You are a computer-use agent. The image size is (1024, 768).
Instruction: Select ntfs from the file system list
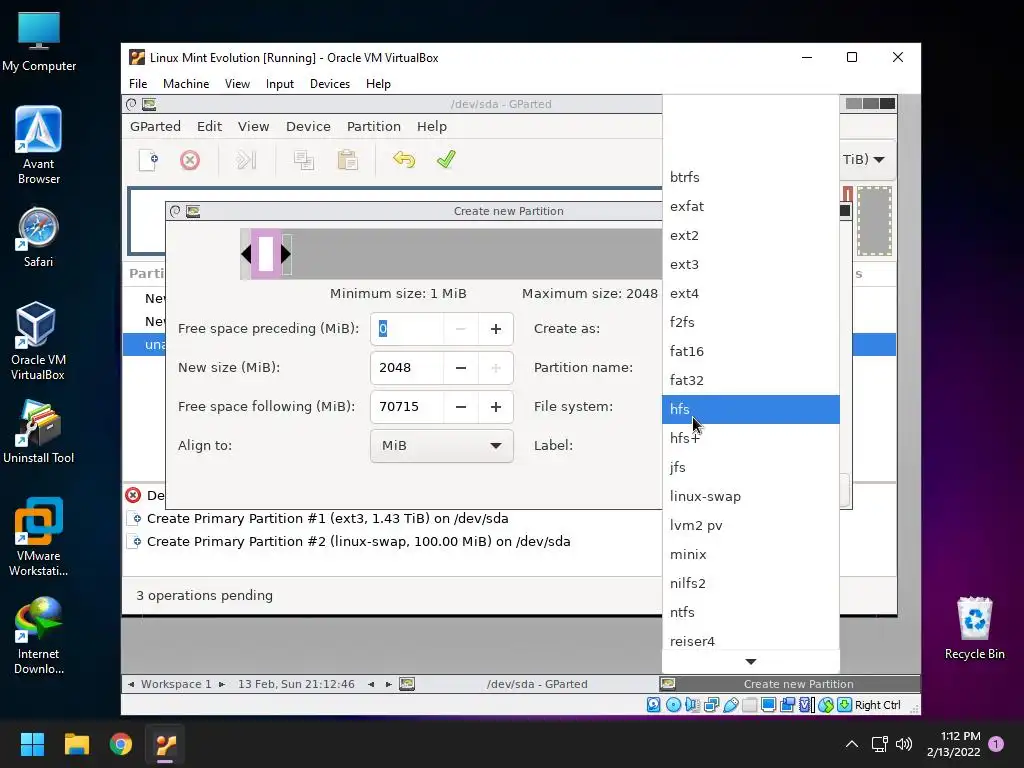(750, 612)
